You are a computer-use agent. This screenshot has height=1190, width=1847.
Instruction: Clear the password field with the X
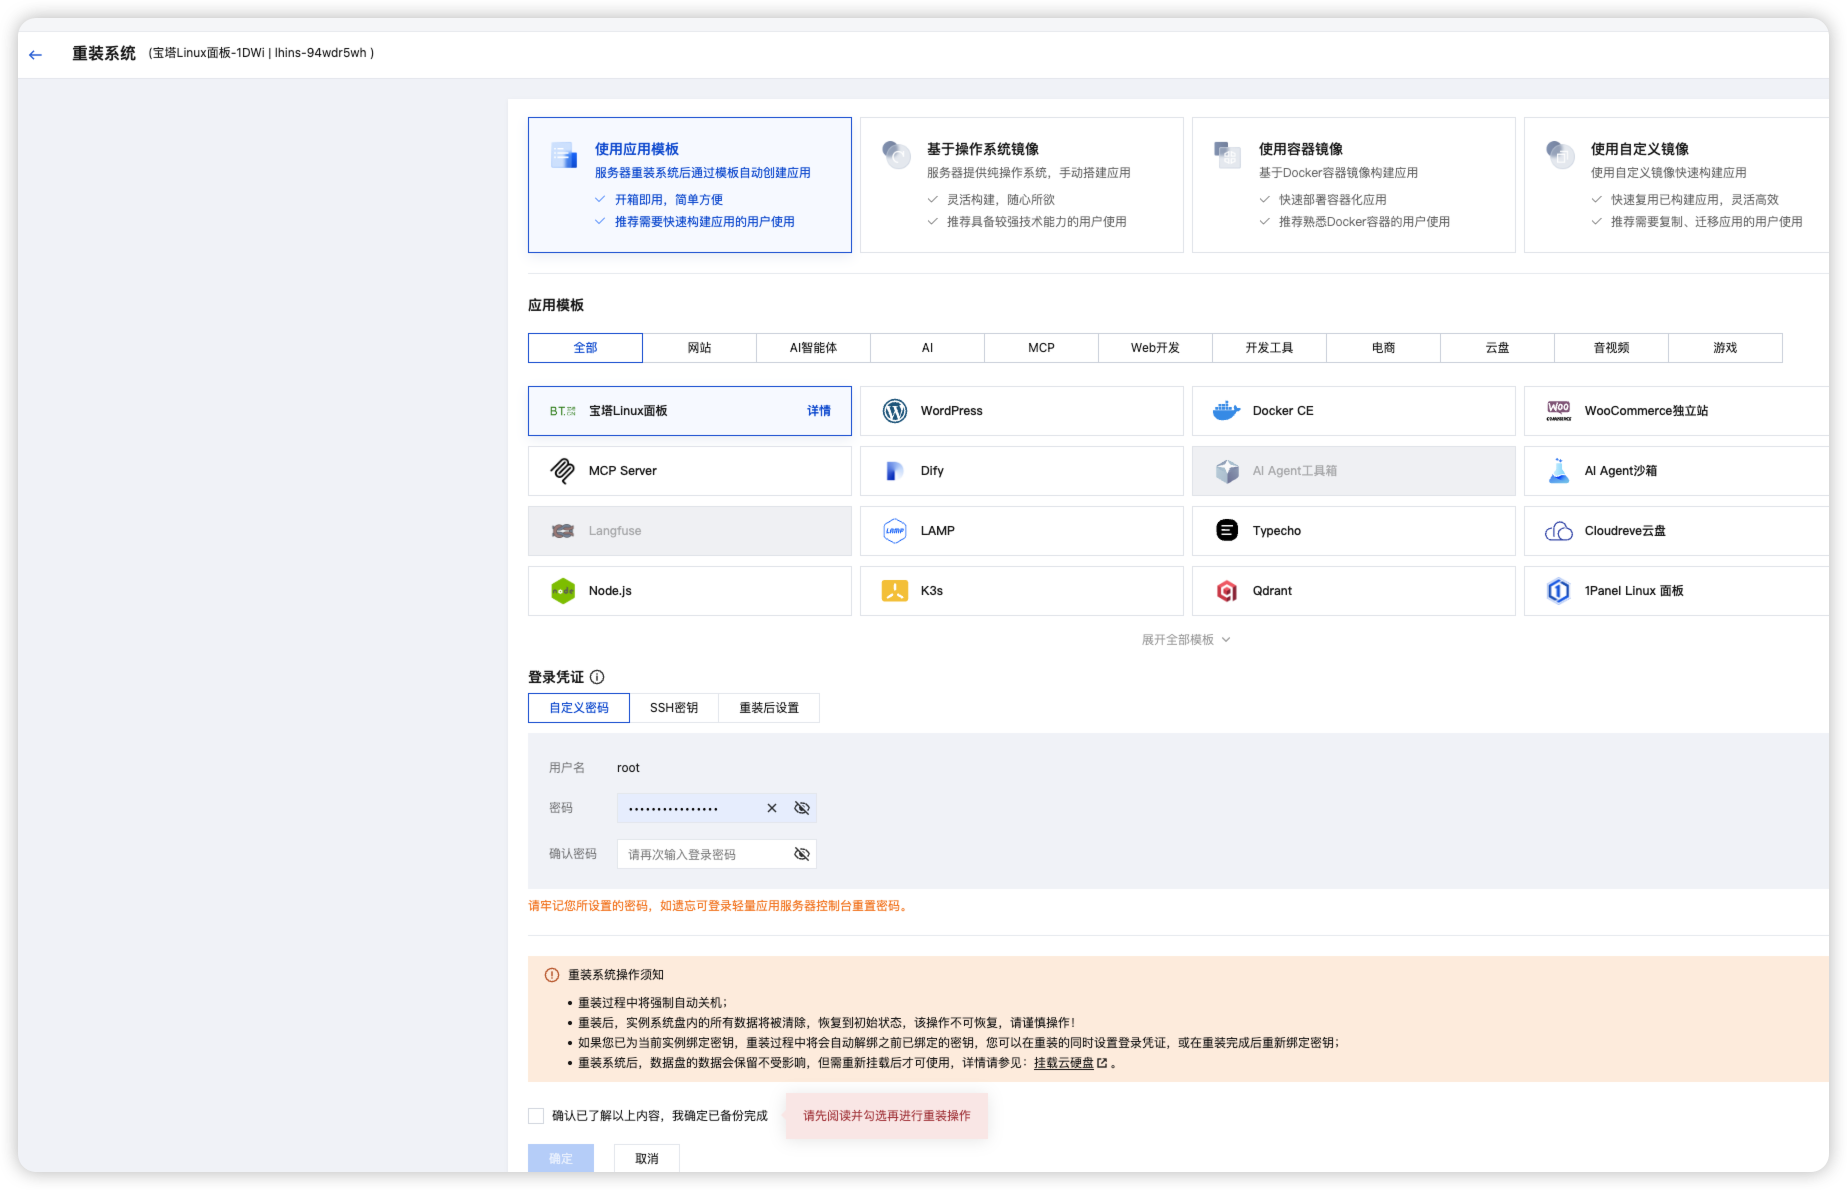pyautogui.click(x=772, y=808)
